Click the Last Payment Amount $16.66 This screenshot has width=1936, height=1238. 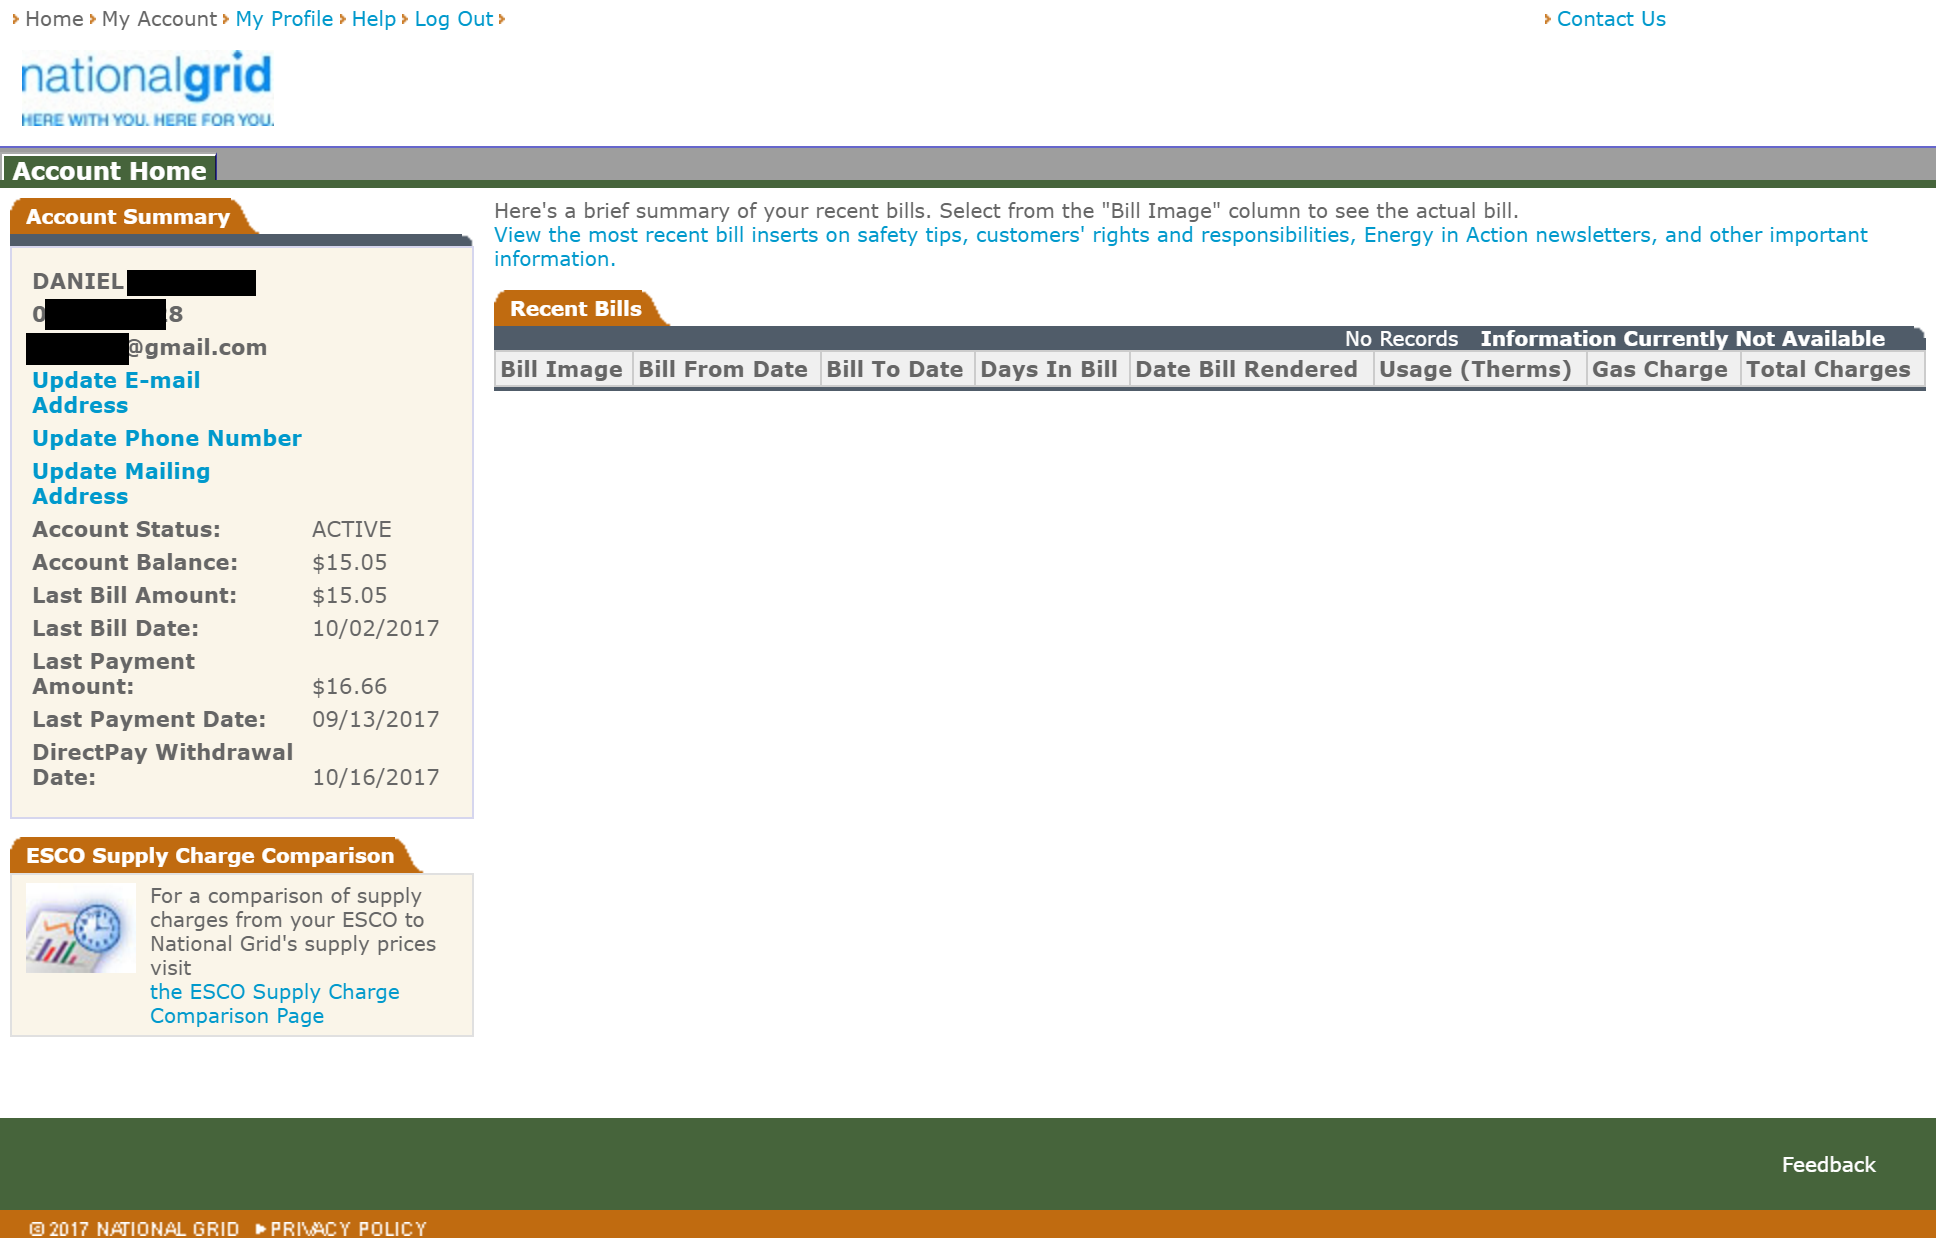click(350, 686)
